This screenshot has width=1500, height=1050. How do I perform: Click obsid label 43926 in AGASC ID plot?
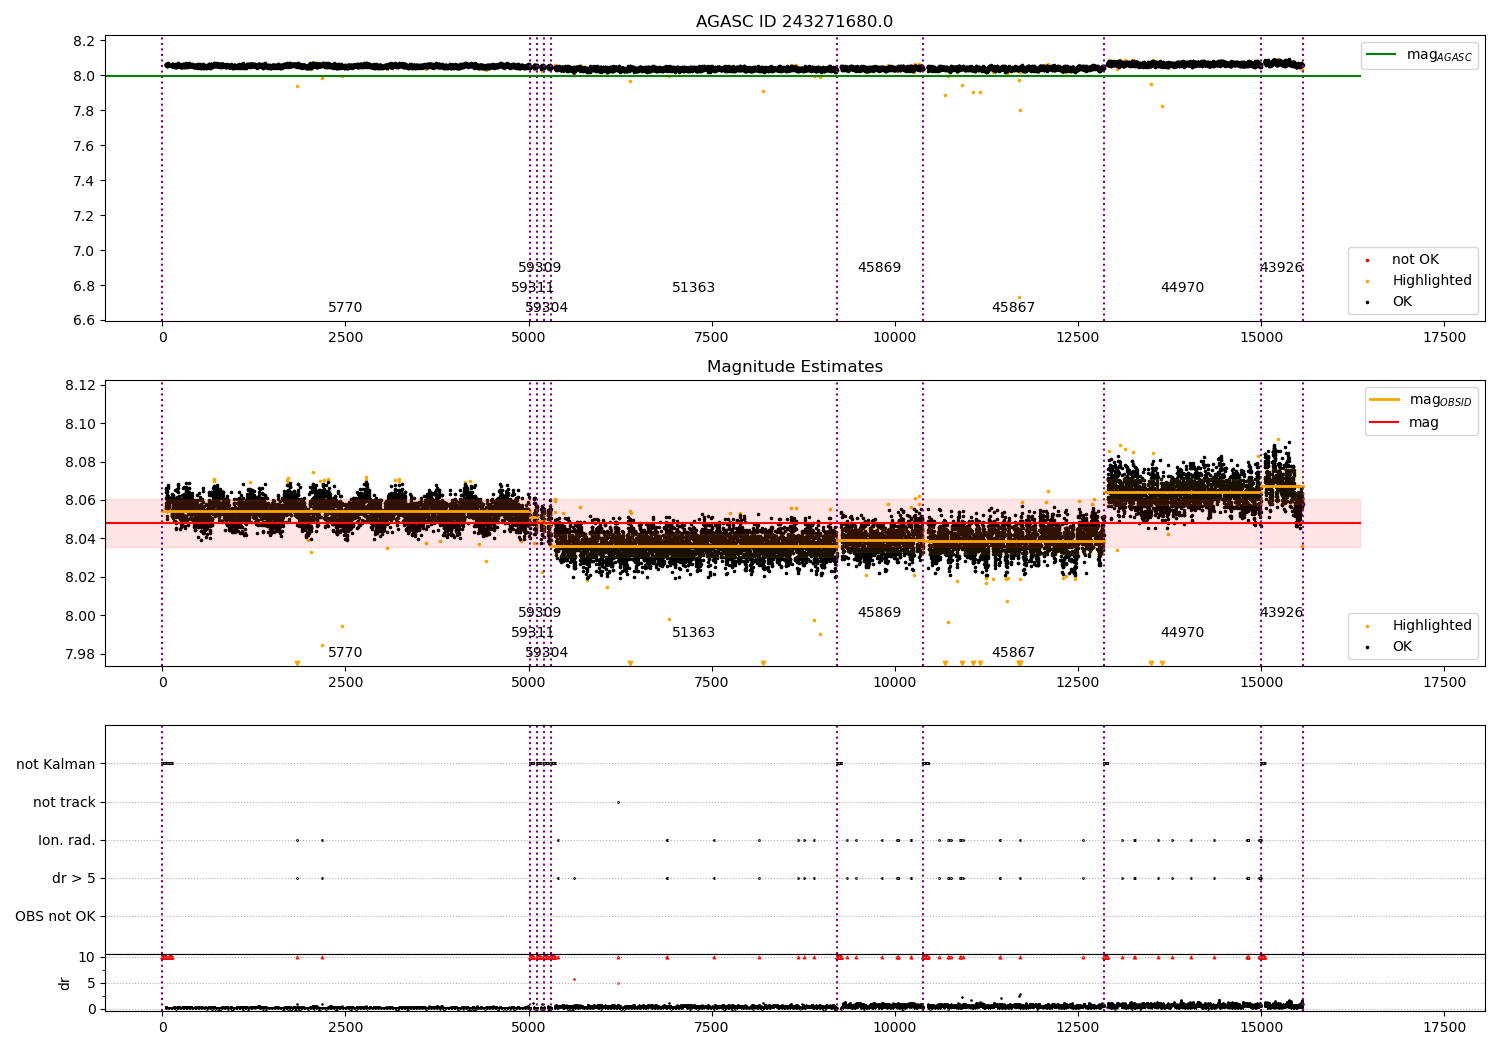point(1281,268)
